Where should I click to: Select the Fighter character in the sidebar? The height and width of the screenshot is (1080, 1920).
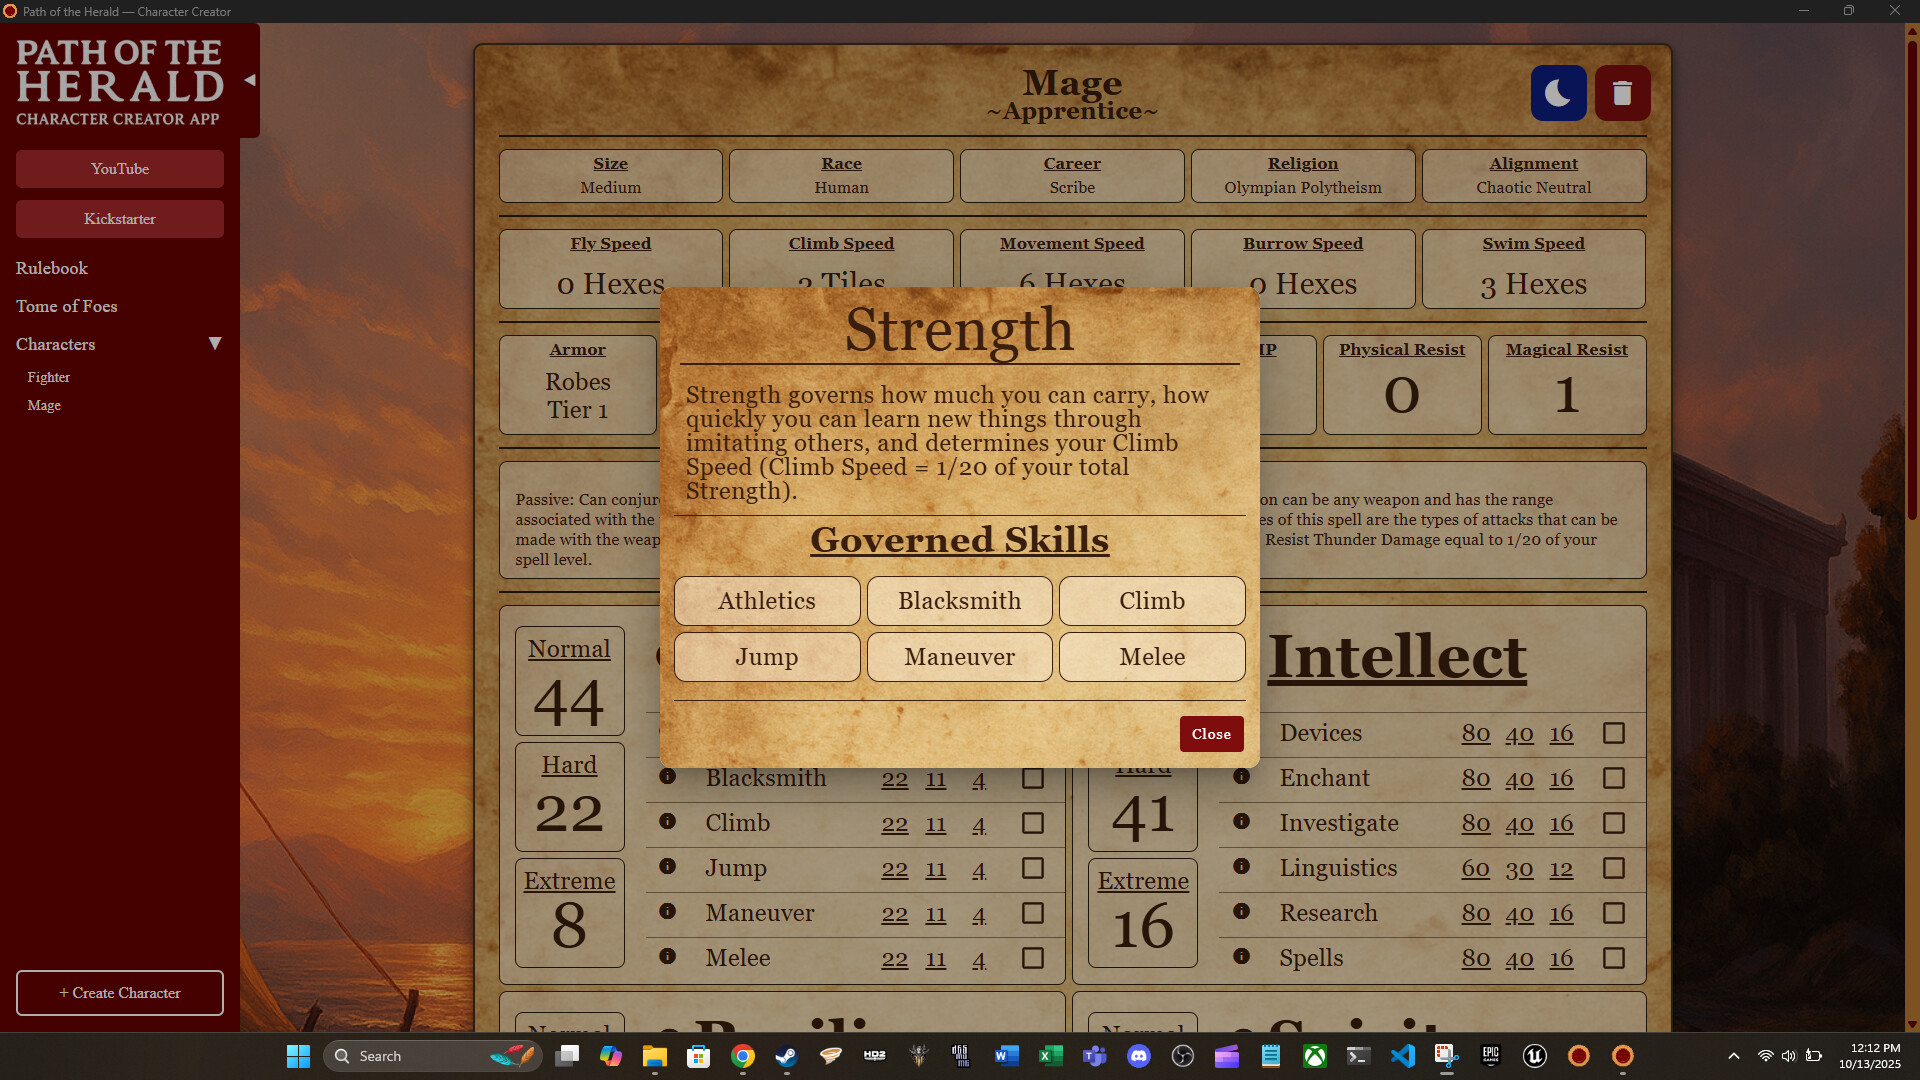(x=49, y=377)
